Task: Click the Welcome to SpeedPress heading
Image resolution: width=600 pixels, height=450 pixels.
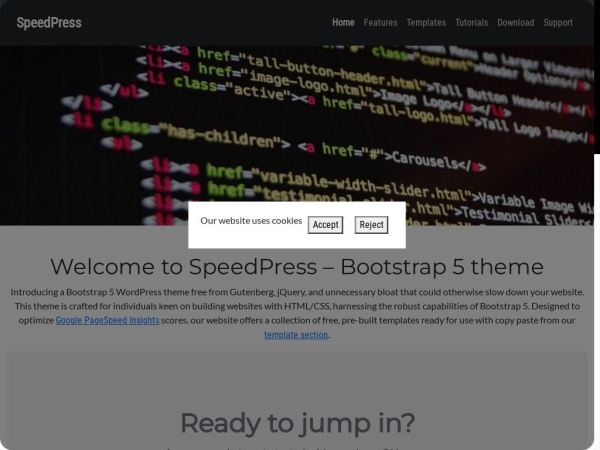Action: [x=297, y=267]
